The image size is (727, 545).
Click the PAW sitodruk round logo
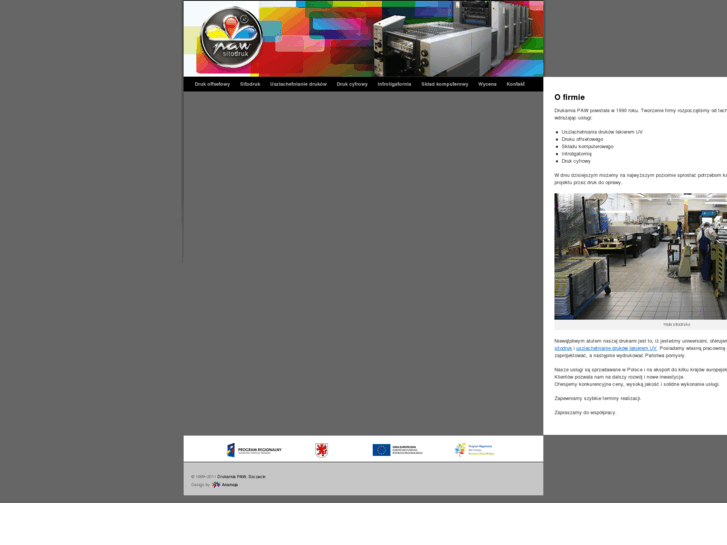click(231, 37)
